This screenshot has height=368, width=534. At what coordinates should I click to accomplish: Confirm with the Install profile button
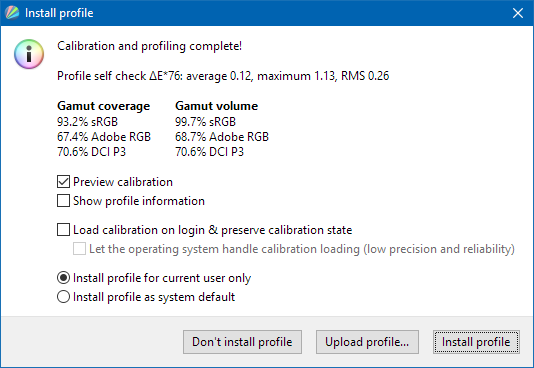pyautogui.click(x=476, y=342)
